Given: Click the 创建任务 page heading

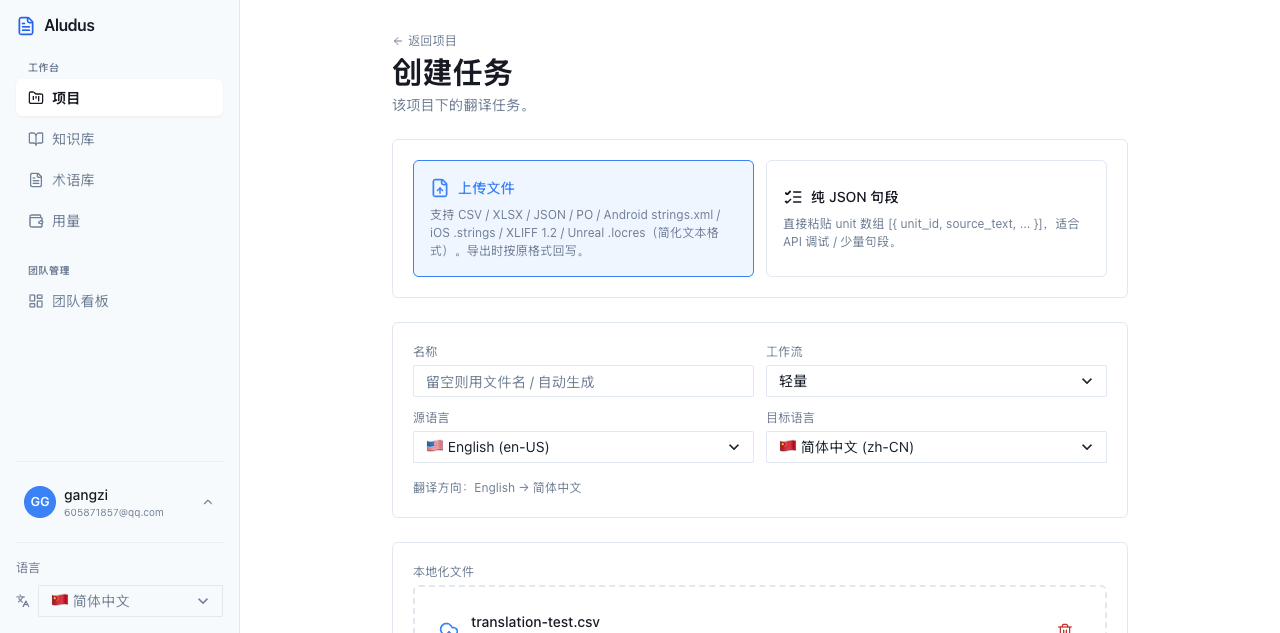Looking at the screenshot, I should pos(452,73).
